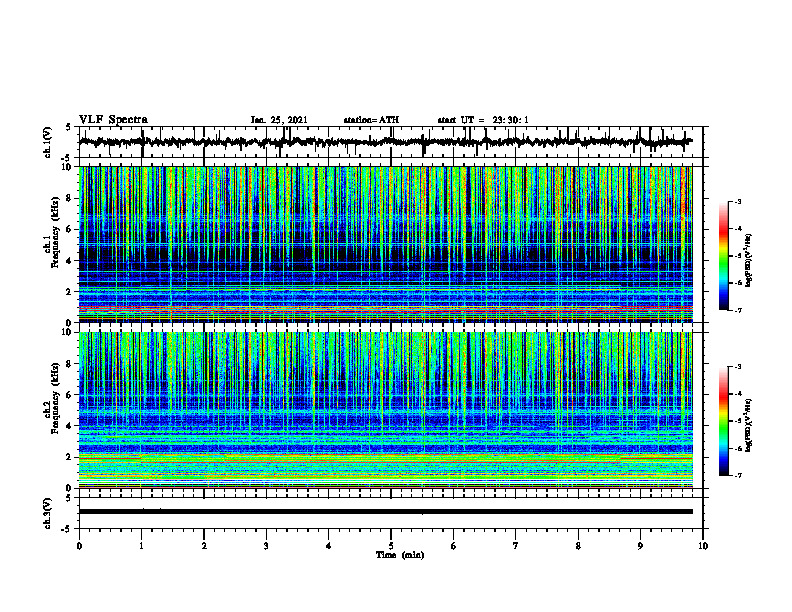
Task: Click the time axis tick label "0"
Action: coord(79,546)
